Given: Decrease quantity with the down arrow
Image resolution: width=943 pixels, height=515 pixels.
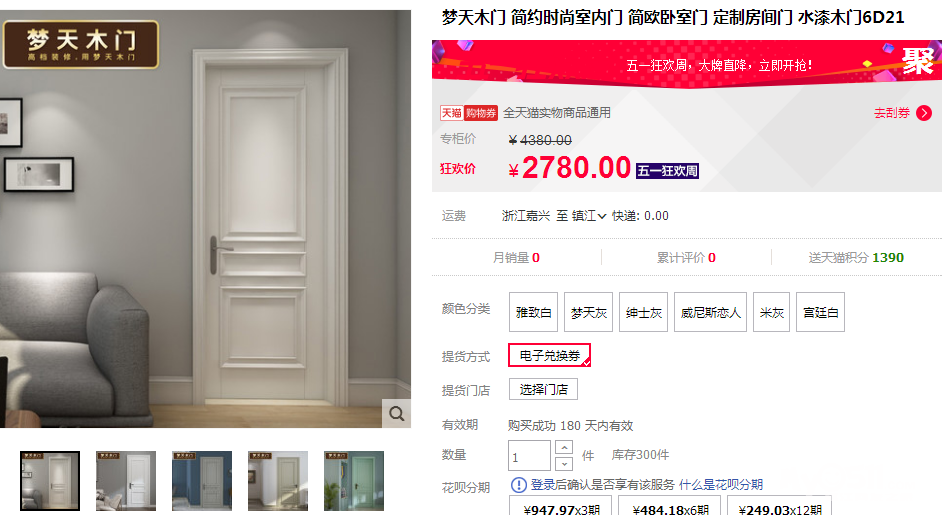Looking at the screenshot, I should click(564, 464).
